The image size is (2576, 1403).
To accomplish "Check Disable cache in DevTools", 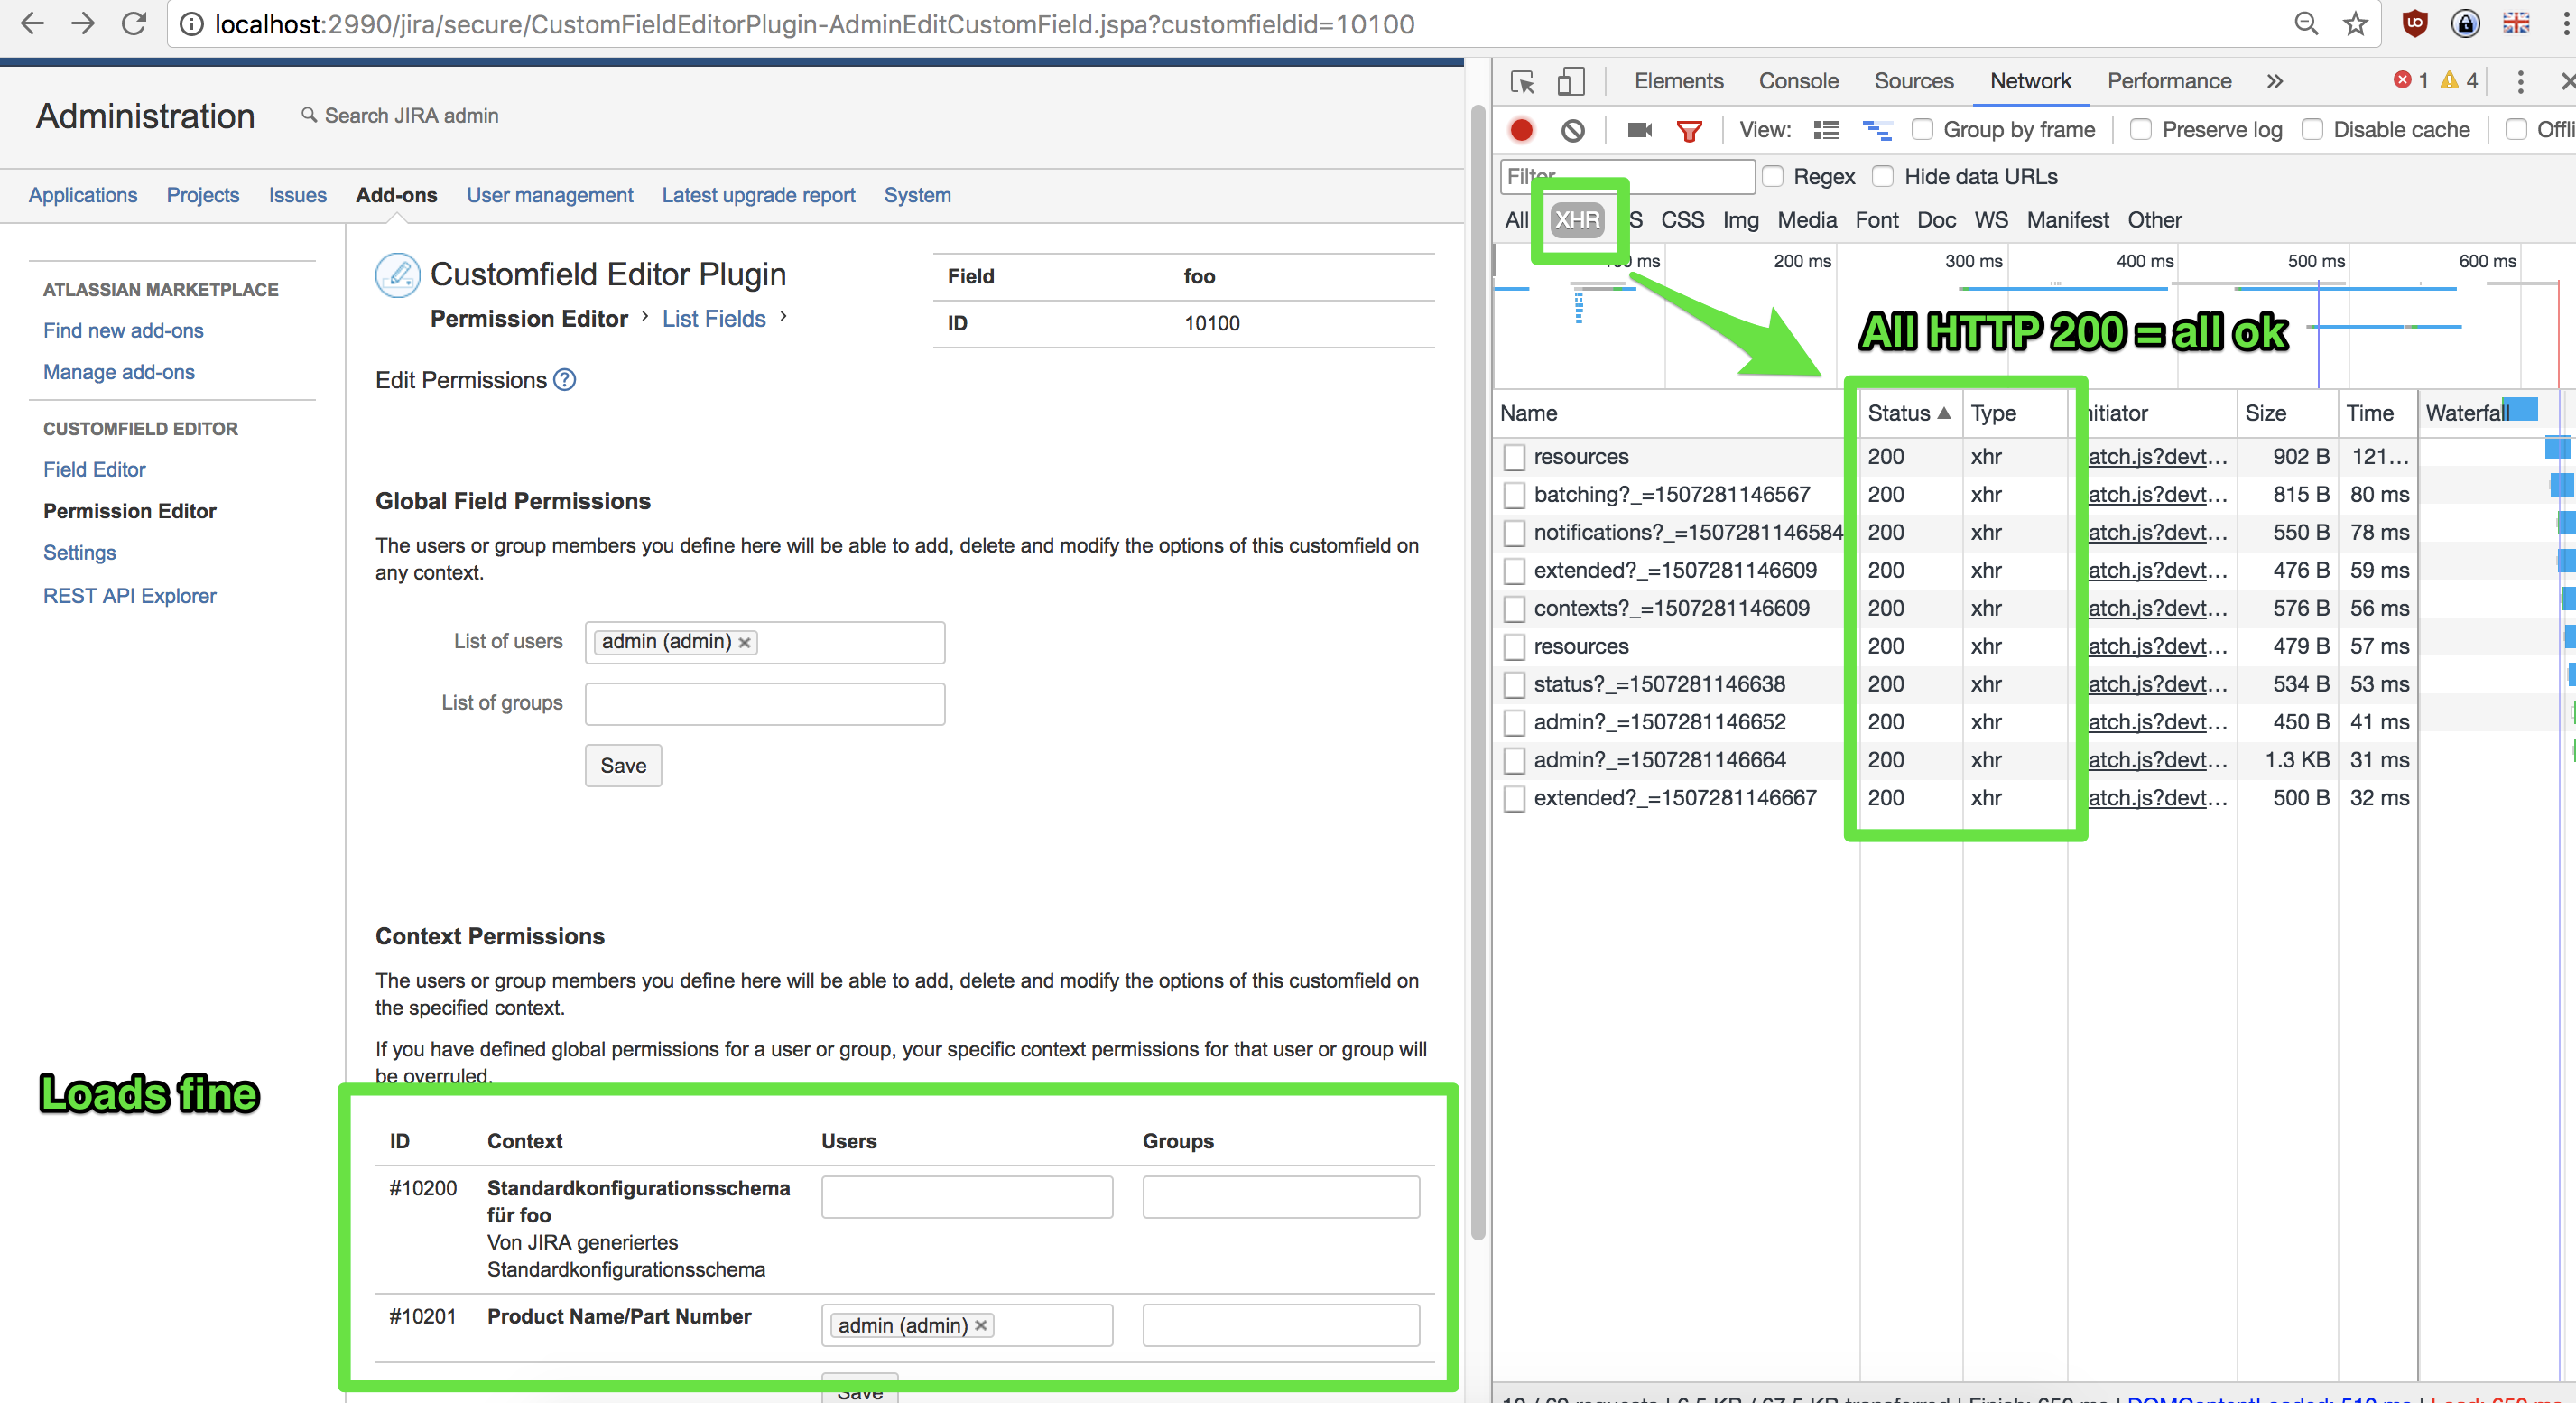I will coord(2313,130).
